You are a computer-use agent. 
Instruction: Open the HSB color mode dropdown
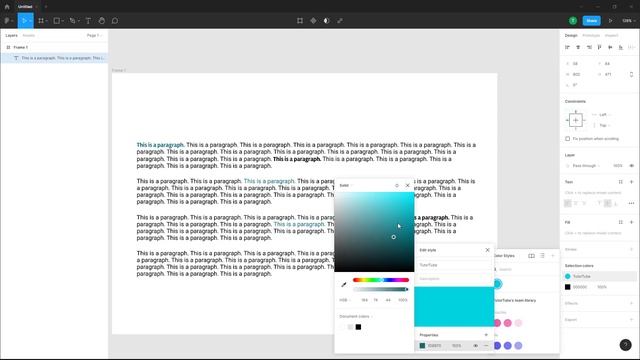tap(345, 300)
